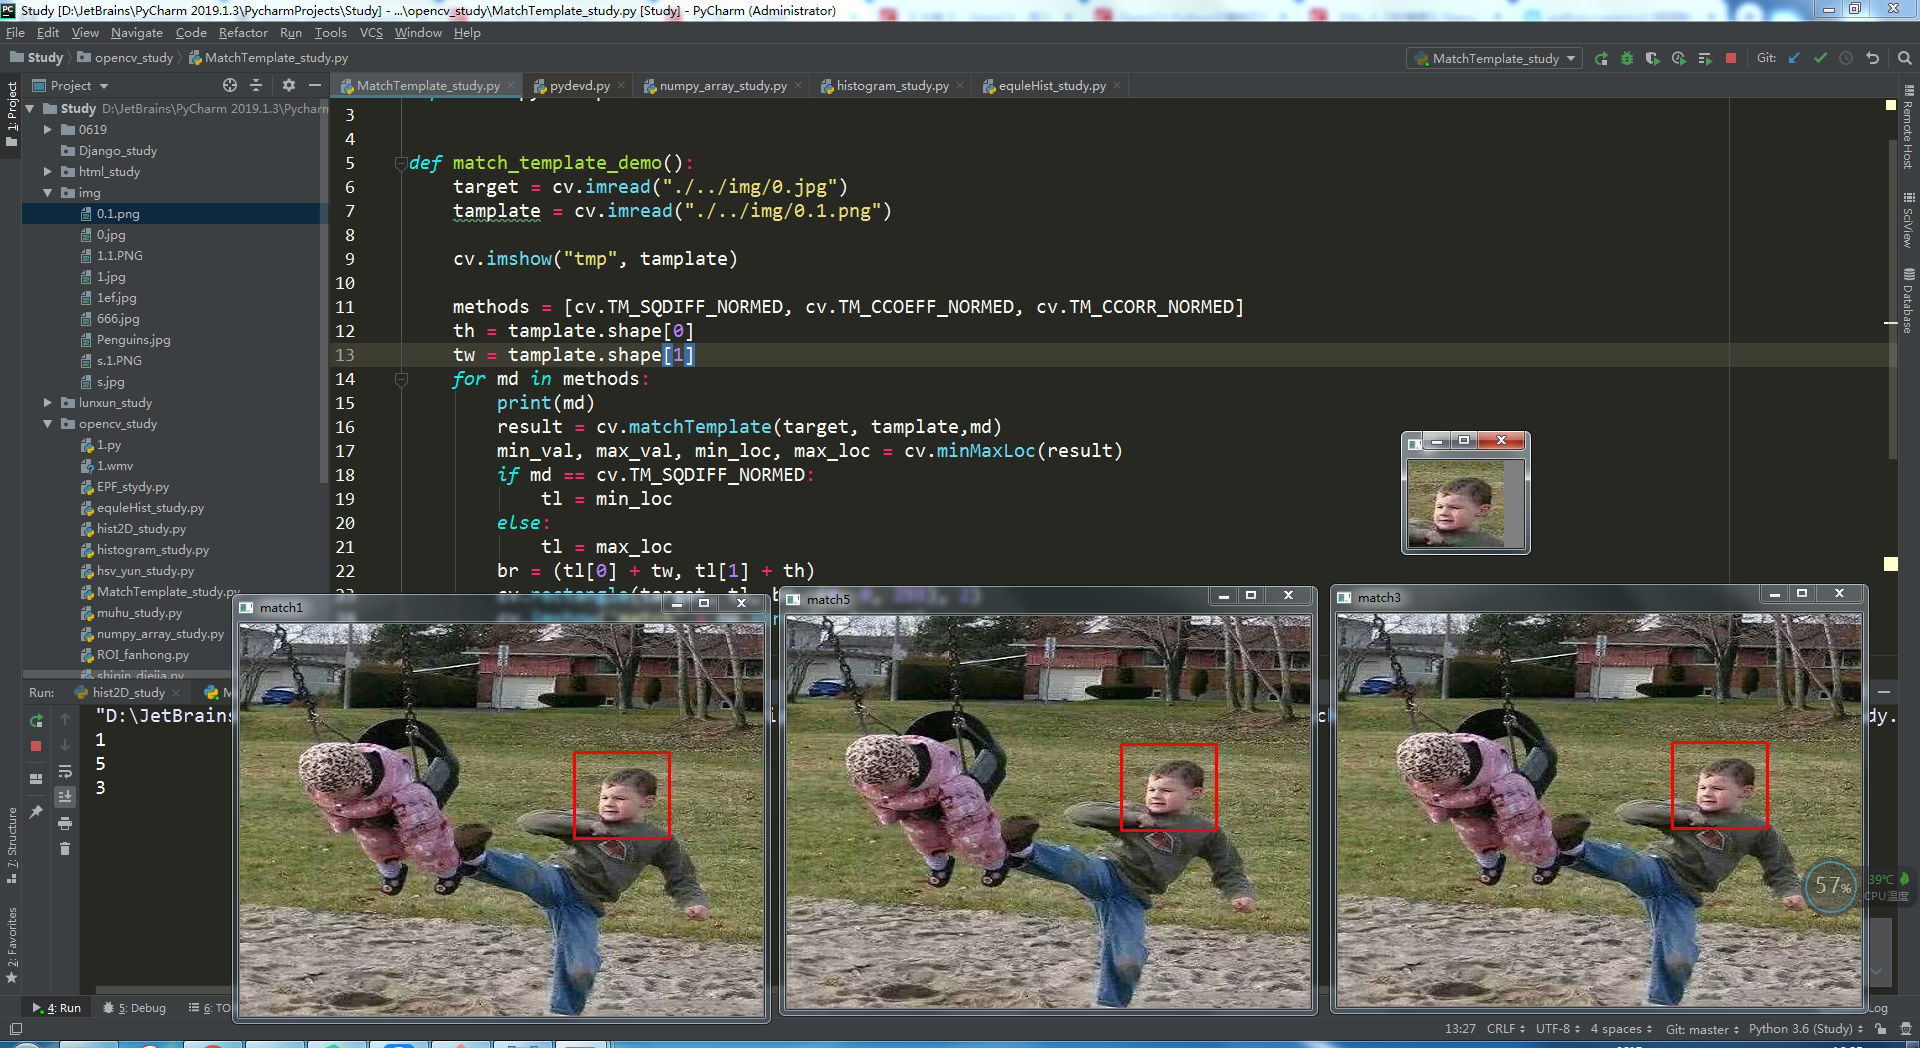Open Project panel settings gear
The height and width of the screenshot is (1048, 1920).
pyautogui.click(x=288, y=85)
